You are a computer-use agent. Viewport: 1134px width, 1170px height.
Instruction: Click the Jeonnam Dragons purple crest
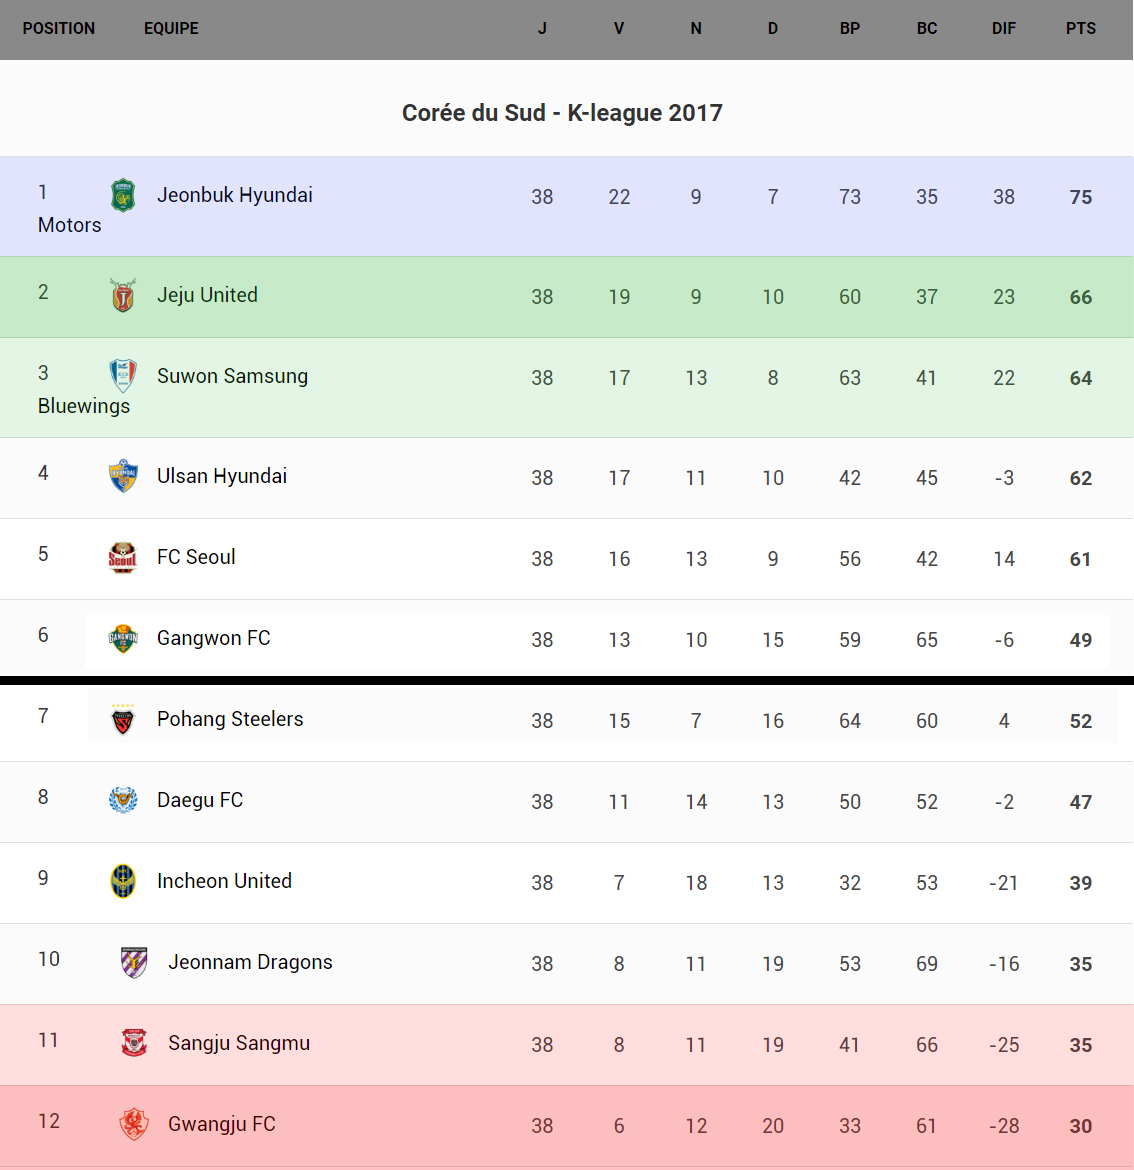[134, 962]
